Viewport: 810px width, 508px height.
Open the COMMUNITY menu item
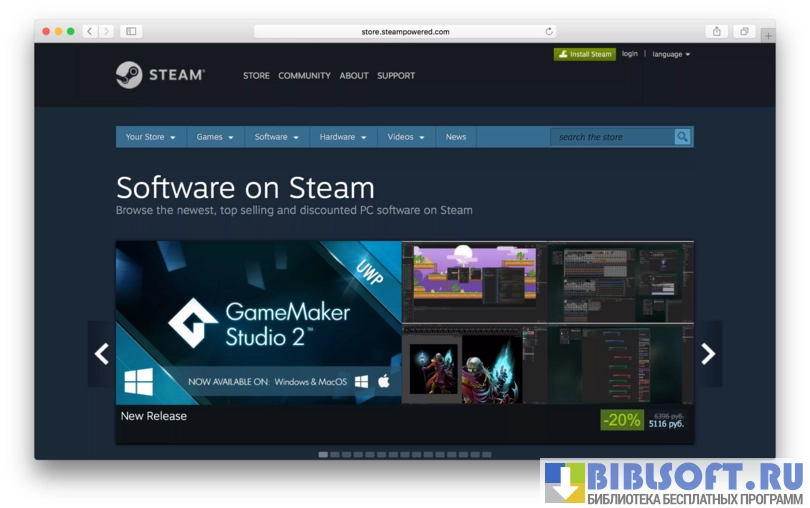pyautogui.click(x=304, y=76)
